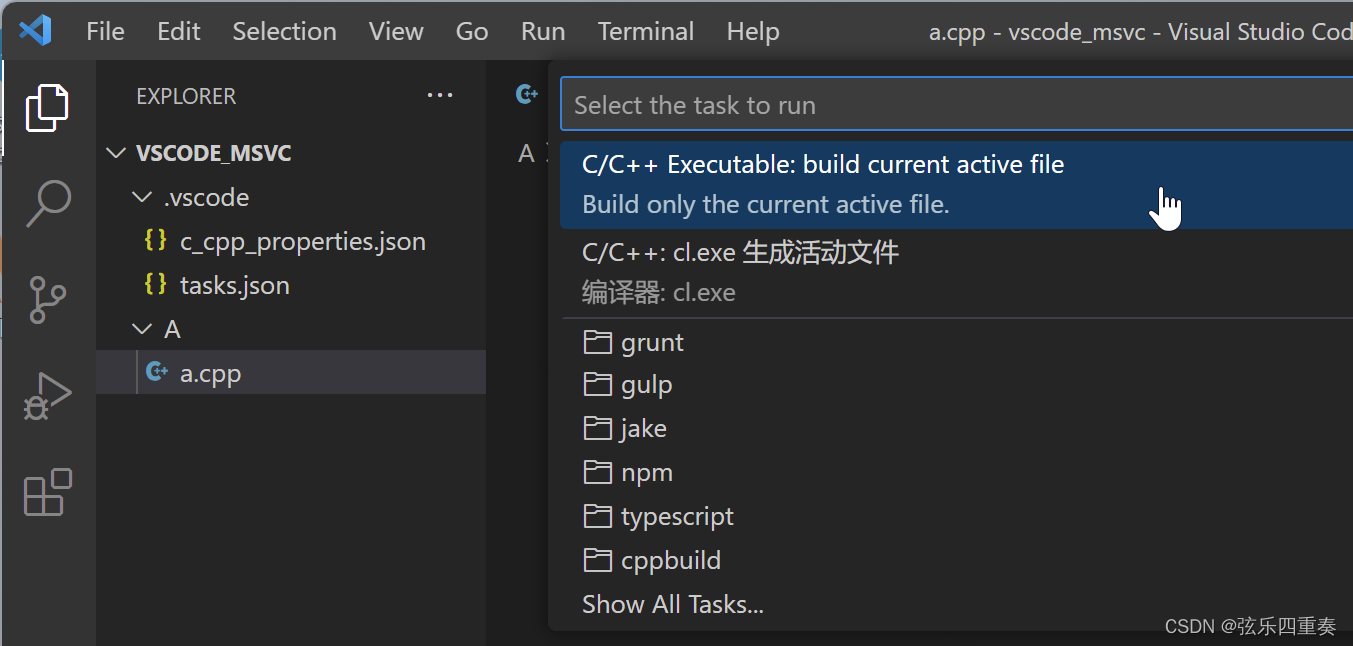Expand the npm task folder
Viewport: 1353px width, 646px height.
(x=646, y=472)
